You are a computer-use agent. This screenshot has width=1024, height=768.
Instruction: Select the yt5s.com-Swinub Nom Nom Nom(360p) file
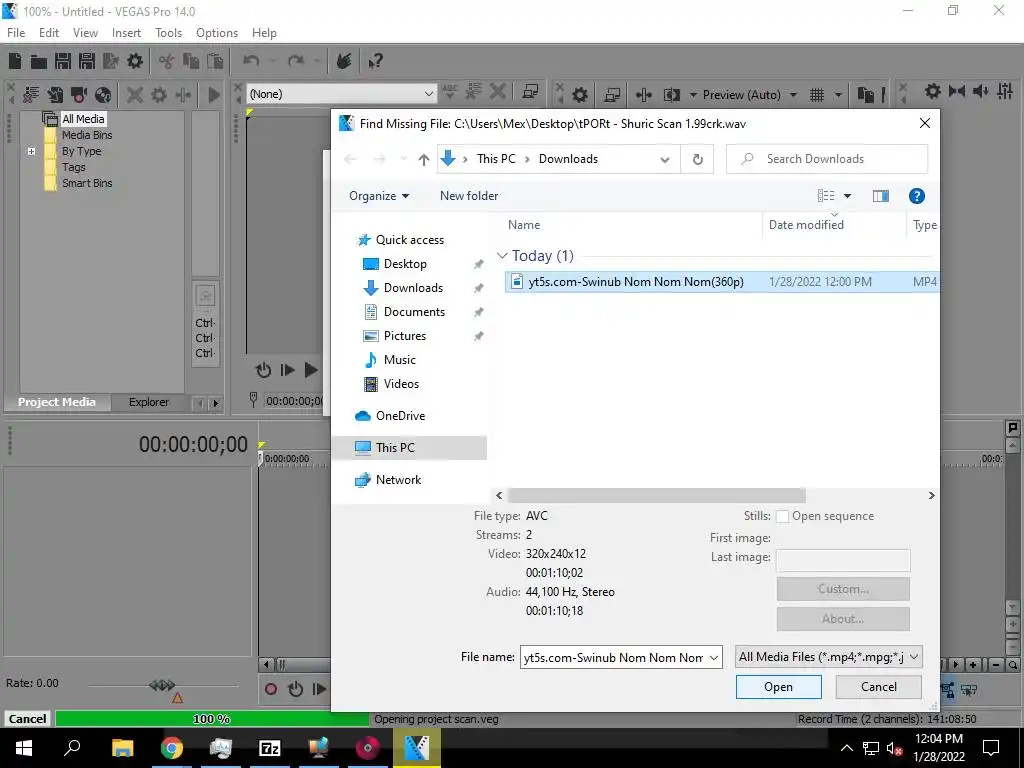pos(722,282)
